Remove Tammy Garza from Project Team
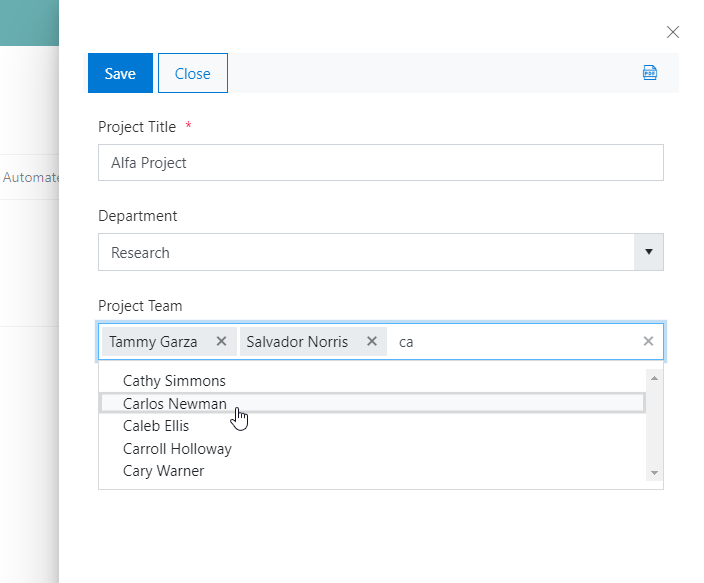 click(x=220, y=341)
